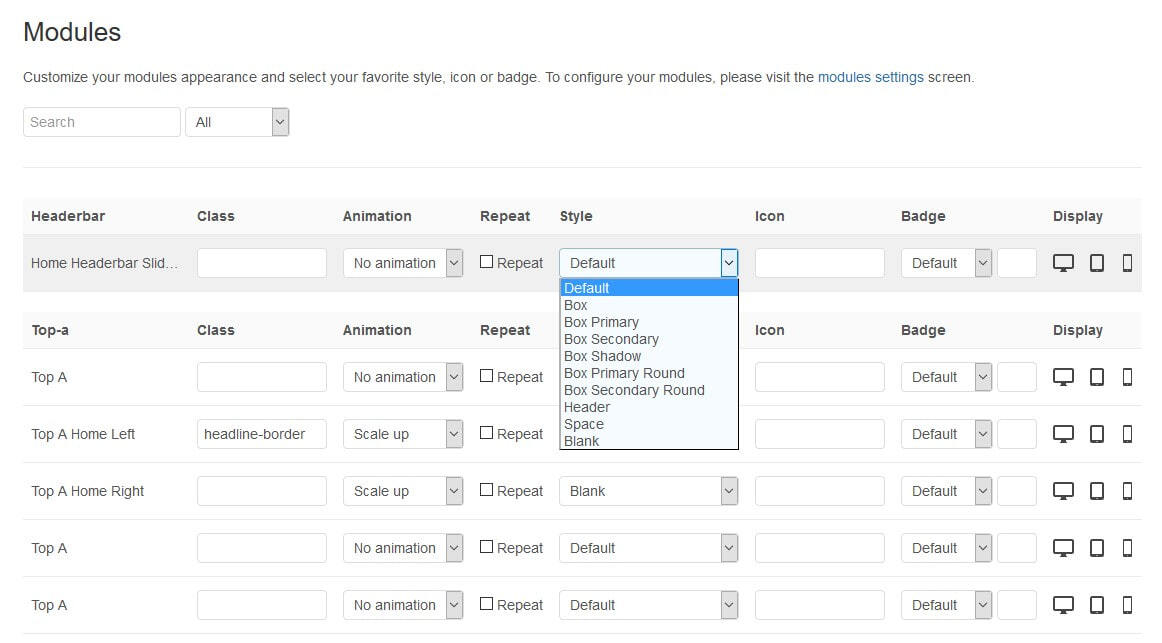Screen dimensions: 1162x643
Task: Open Scale up animation dropdown for Top A Home Left
Action: click(403, 434)
